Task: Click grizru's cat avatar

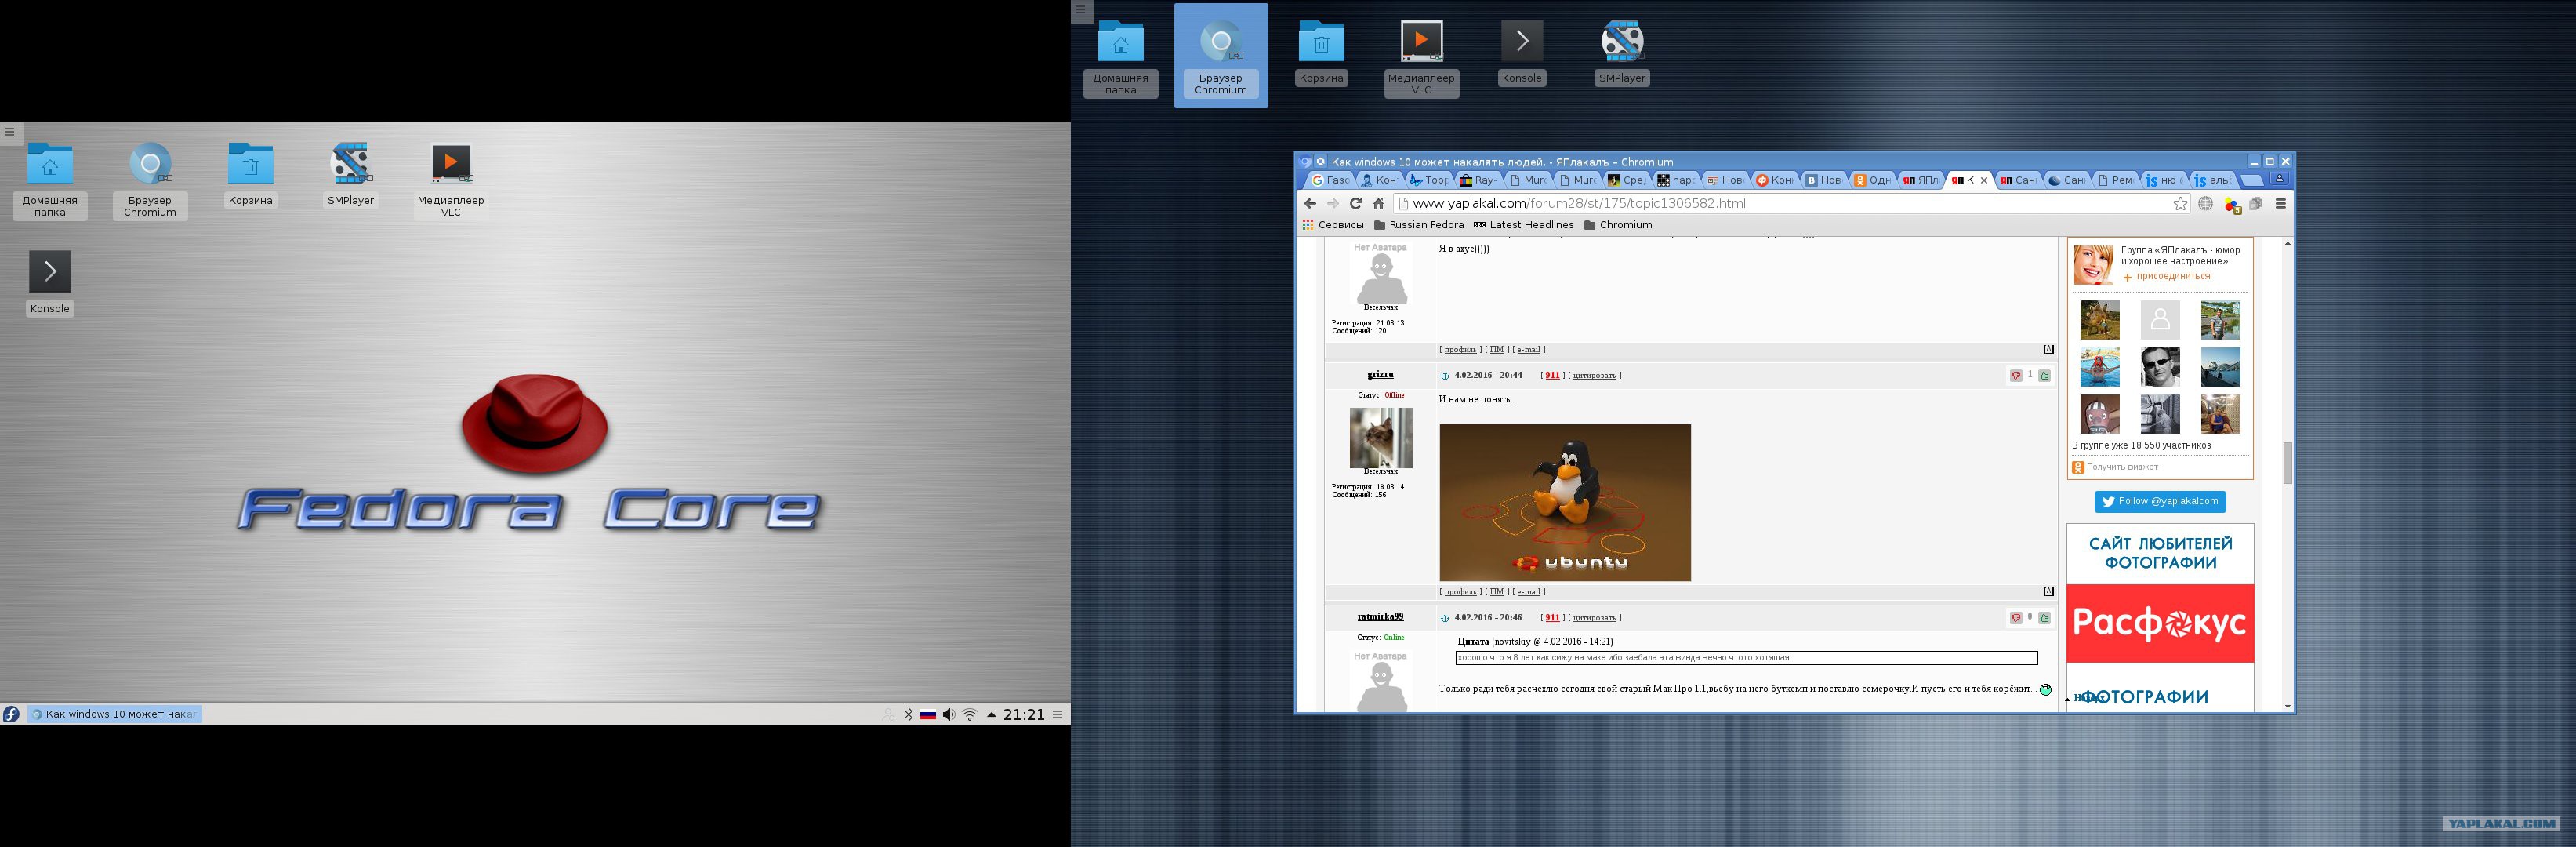Action: click(x=1381, y=438)
